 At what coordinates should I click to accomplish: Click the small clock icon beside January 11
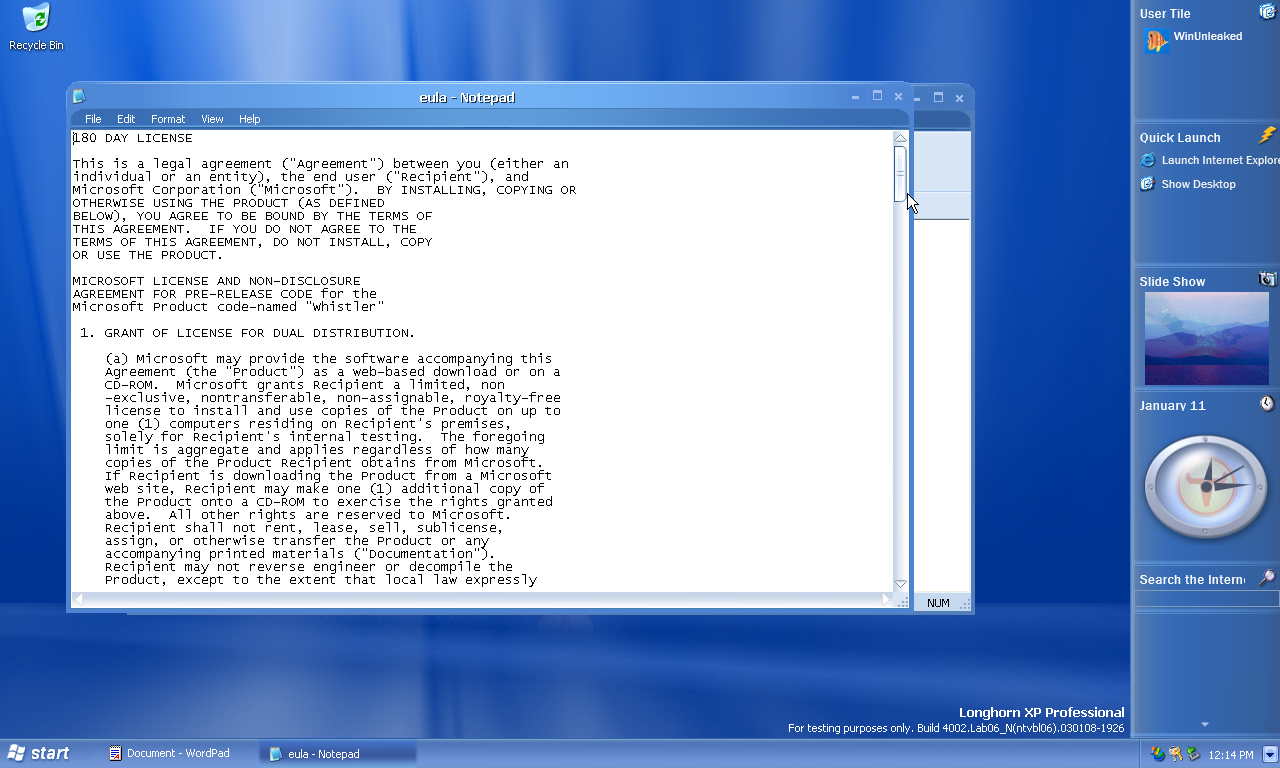point(1267,403)
